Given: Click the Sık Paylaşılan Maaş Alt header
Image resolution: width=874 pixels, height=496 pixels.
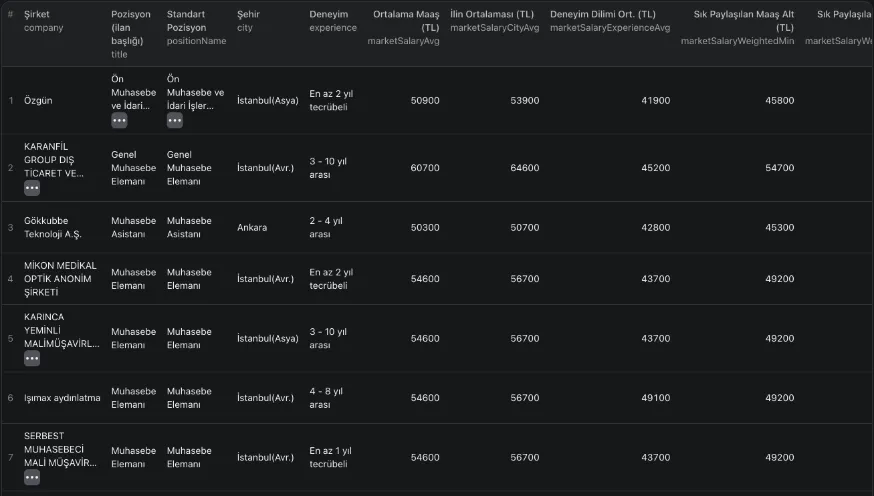Looking at the screenshot, I should point(744,21).
